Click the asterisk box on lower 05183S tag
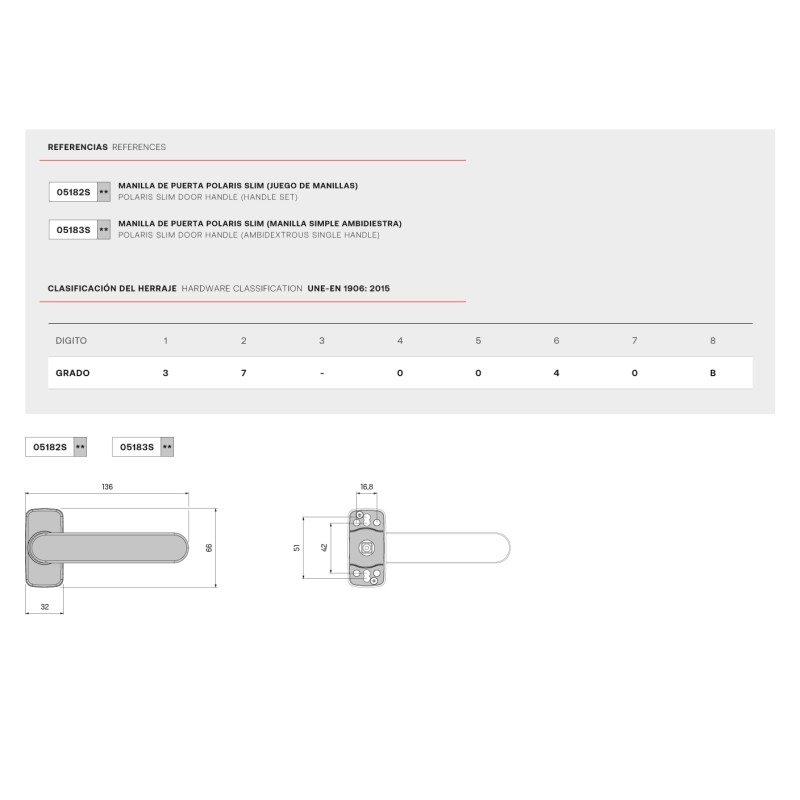 click(x=168, y=448)
